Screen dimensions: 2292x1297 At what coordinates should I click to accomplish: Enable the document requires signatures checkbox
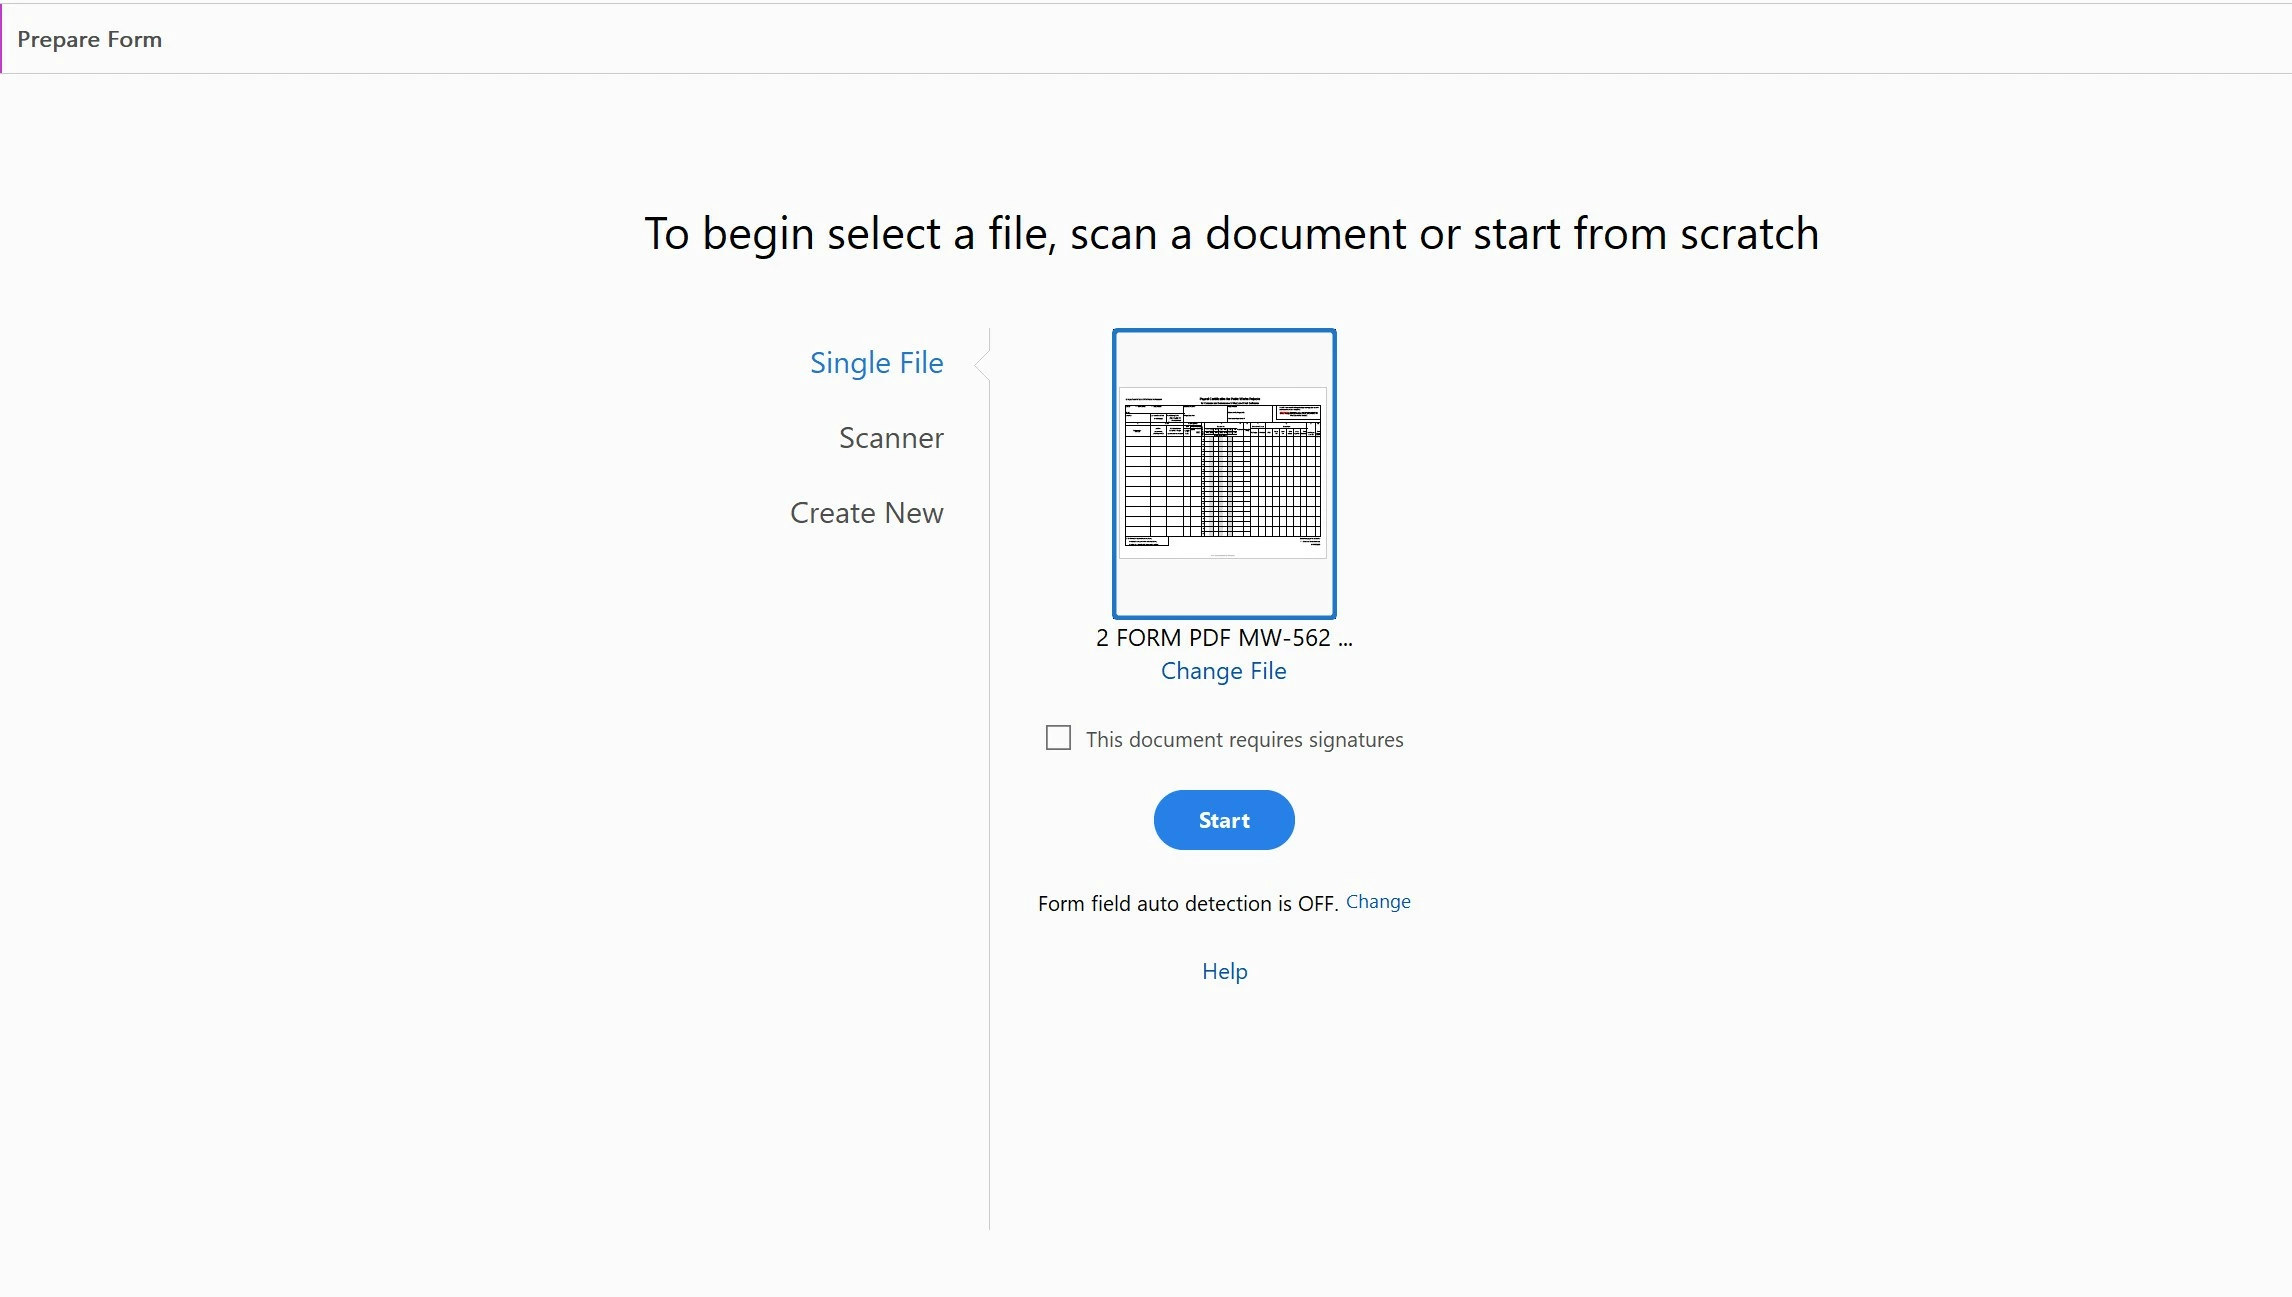(x=1058, y=738)
